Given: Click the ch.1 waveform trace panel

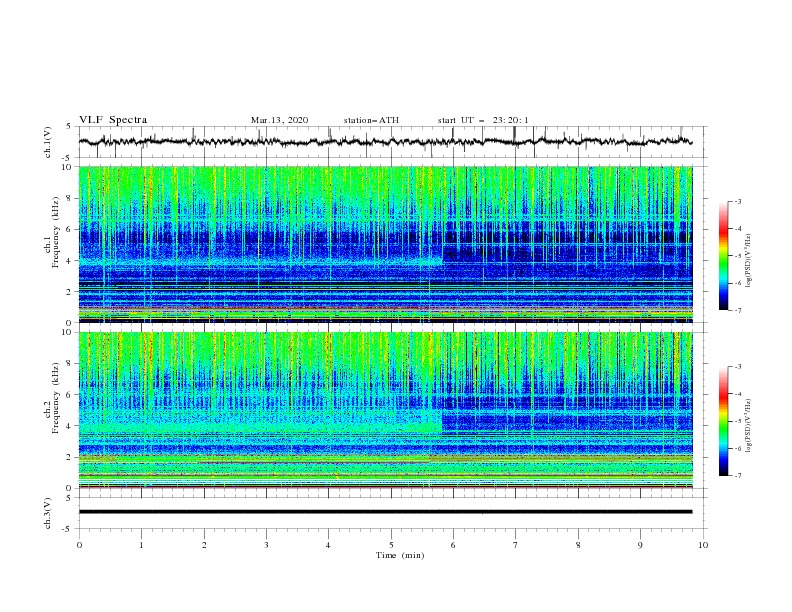Looking at the screenshot, I should click(x=393, y=142).
